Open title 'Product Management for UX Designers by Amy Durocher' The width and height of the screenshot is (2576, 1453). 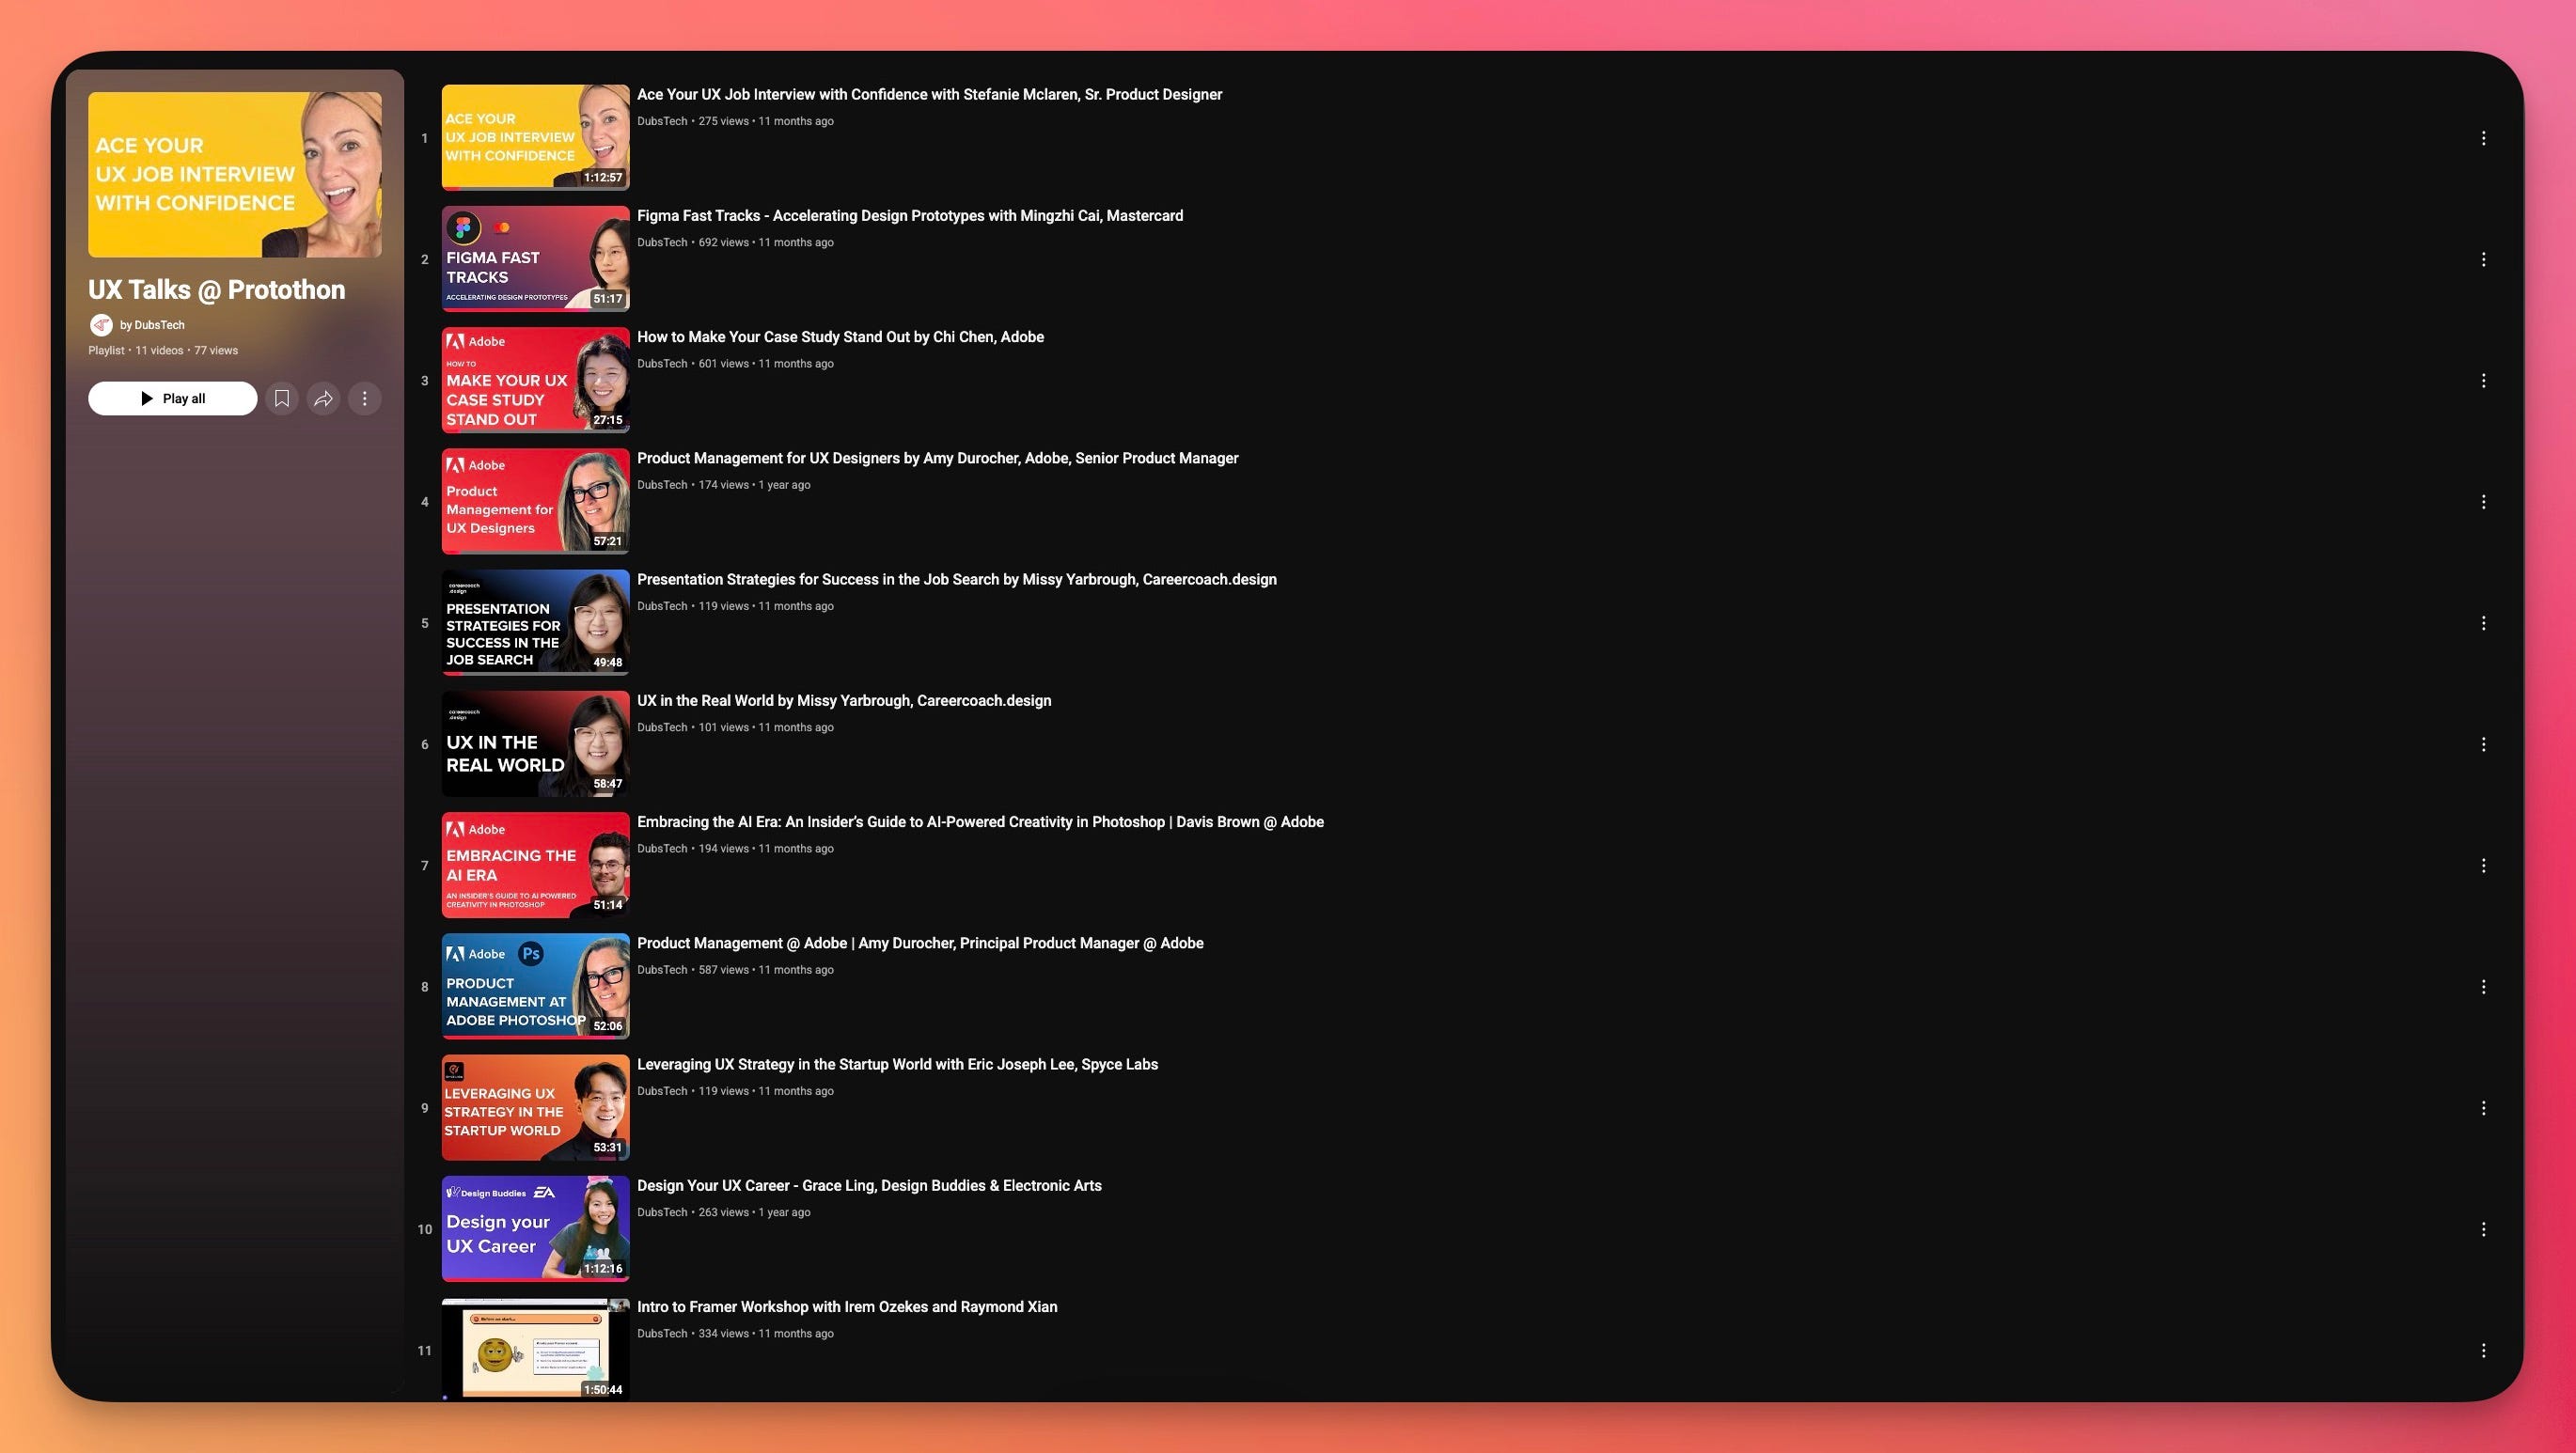point(938,458)
